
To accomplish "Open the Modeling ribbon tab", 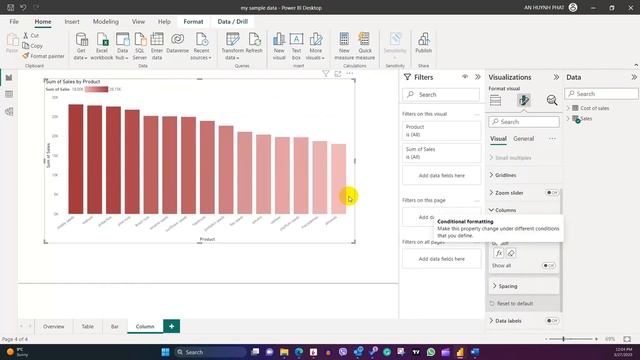I will [106, 22].
